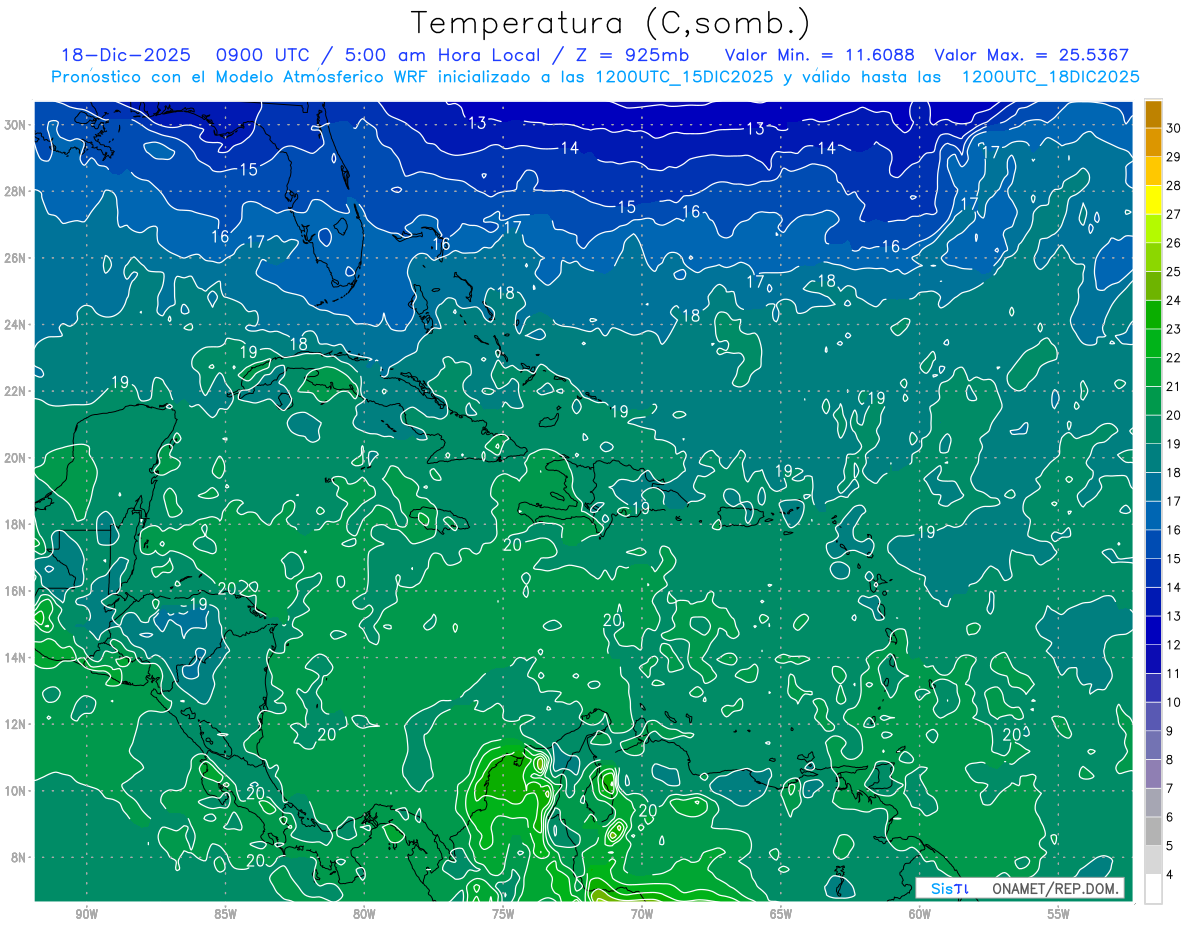
Task: Select the yellow colorbar segment between 27 and 28
Action: pos(1153,200)
